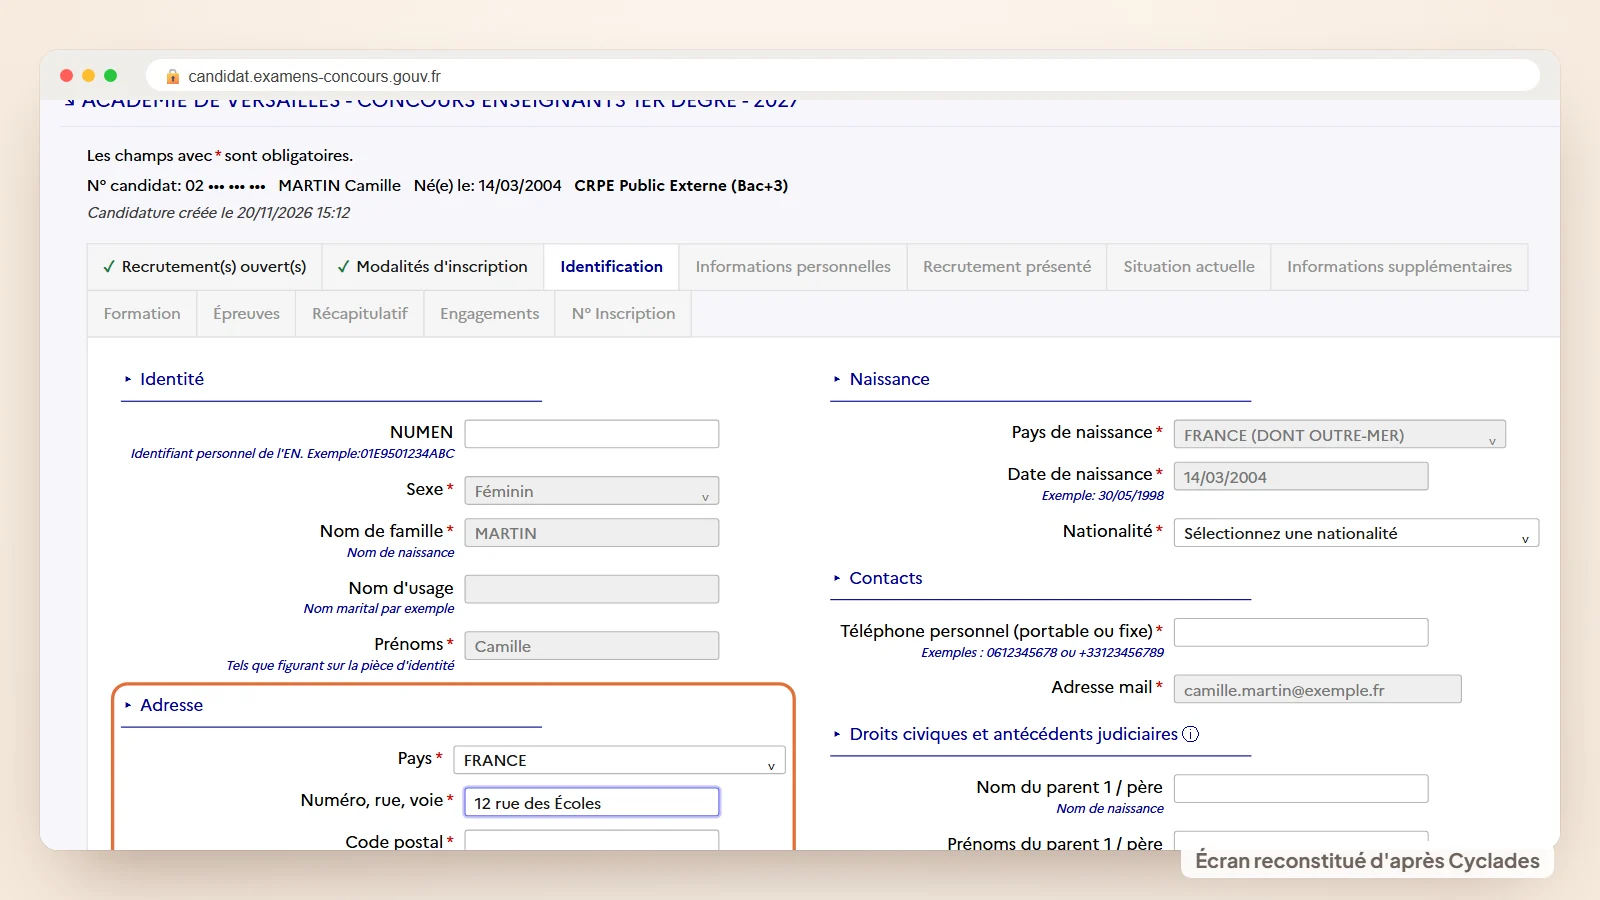The height and width of the screenshot is (900, 1600).
Task: Switch to the Formation tab
Action: [142, 314]
